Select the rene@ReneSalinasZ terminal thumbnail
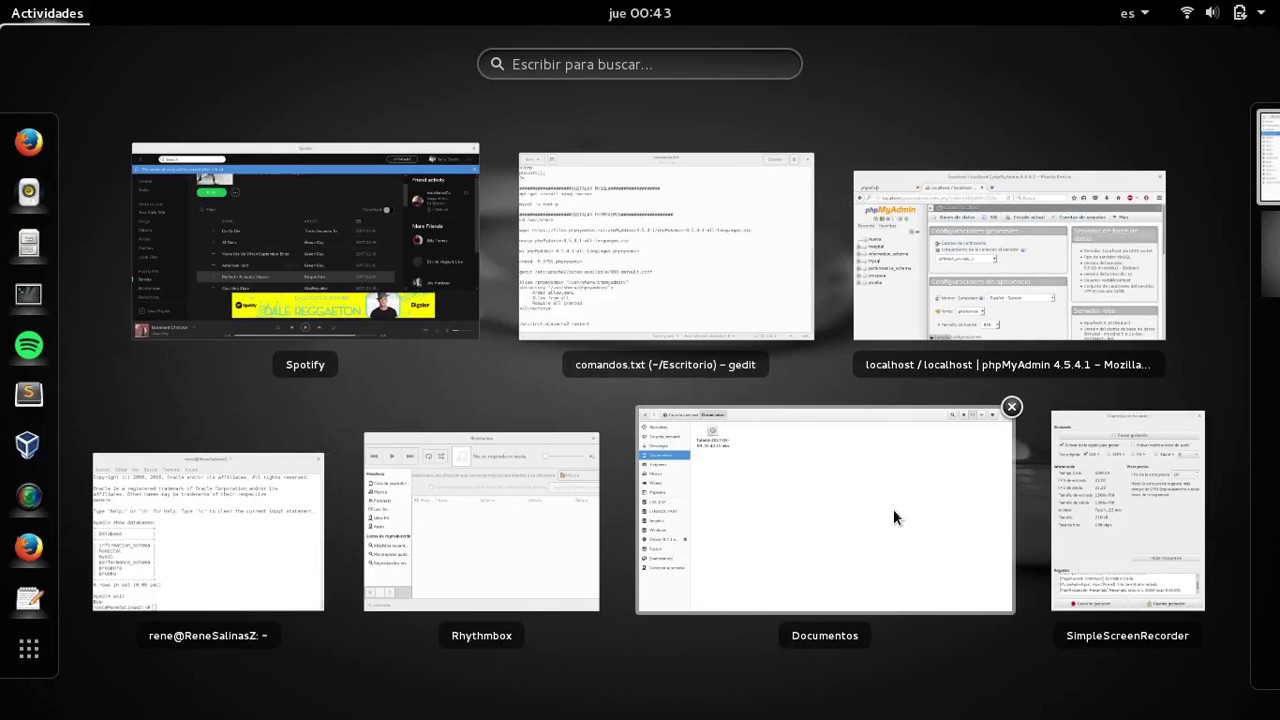 208,532
